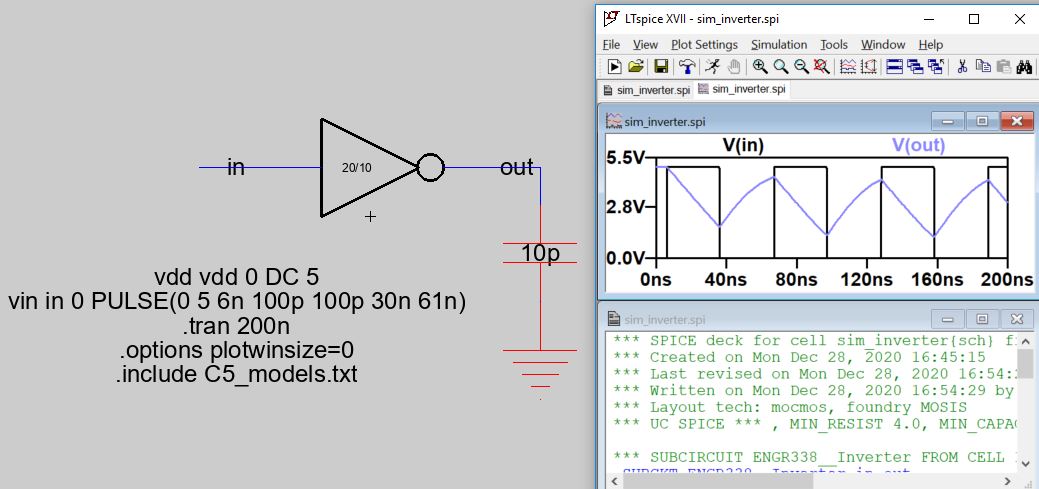Screen dimensions: 1039x489
Task: Click the 5.5V label on the vertical axis
Action: click(x=626, y=158)
